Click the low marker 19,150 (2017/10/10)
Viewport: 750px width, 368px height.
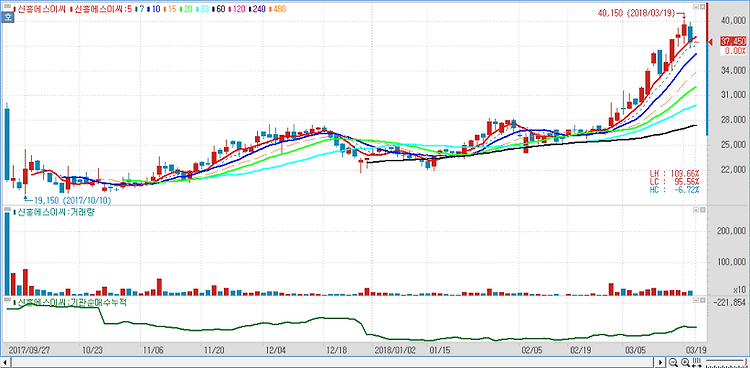pyautogui.click(x=72, y=201)
